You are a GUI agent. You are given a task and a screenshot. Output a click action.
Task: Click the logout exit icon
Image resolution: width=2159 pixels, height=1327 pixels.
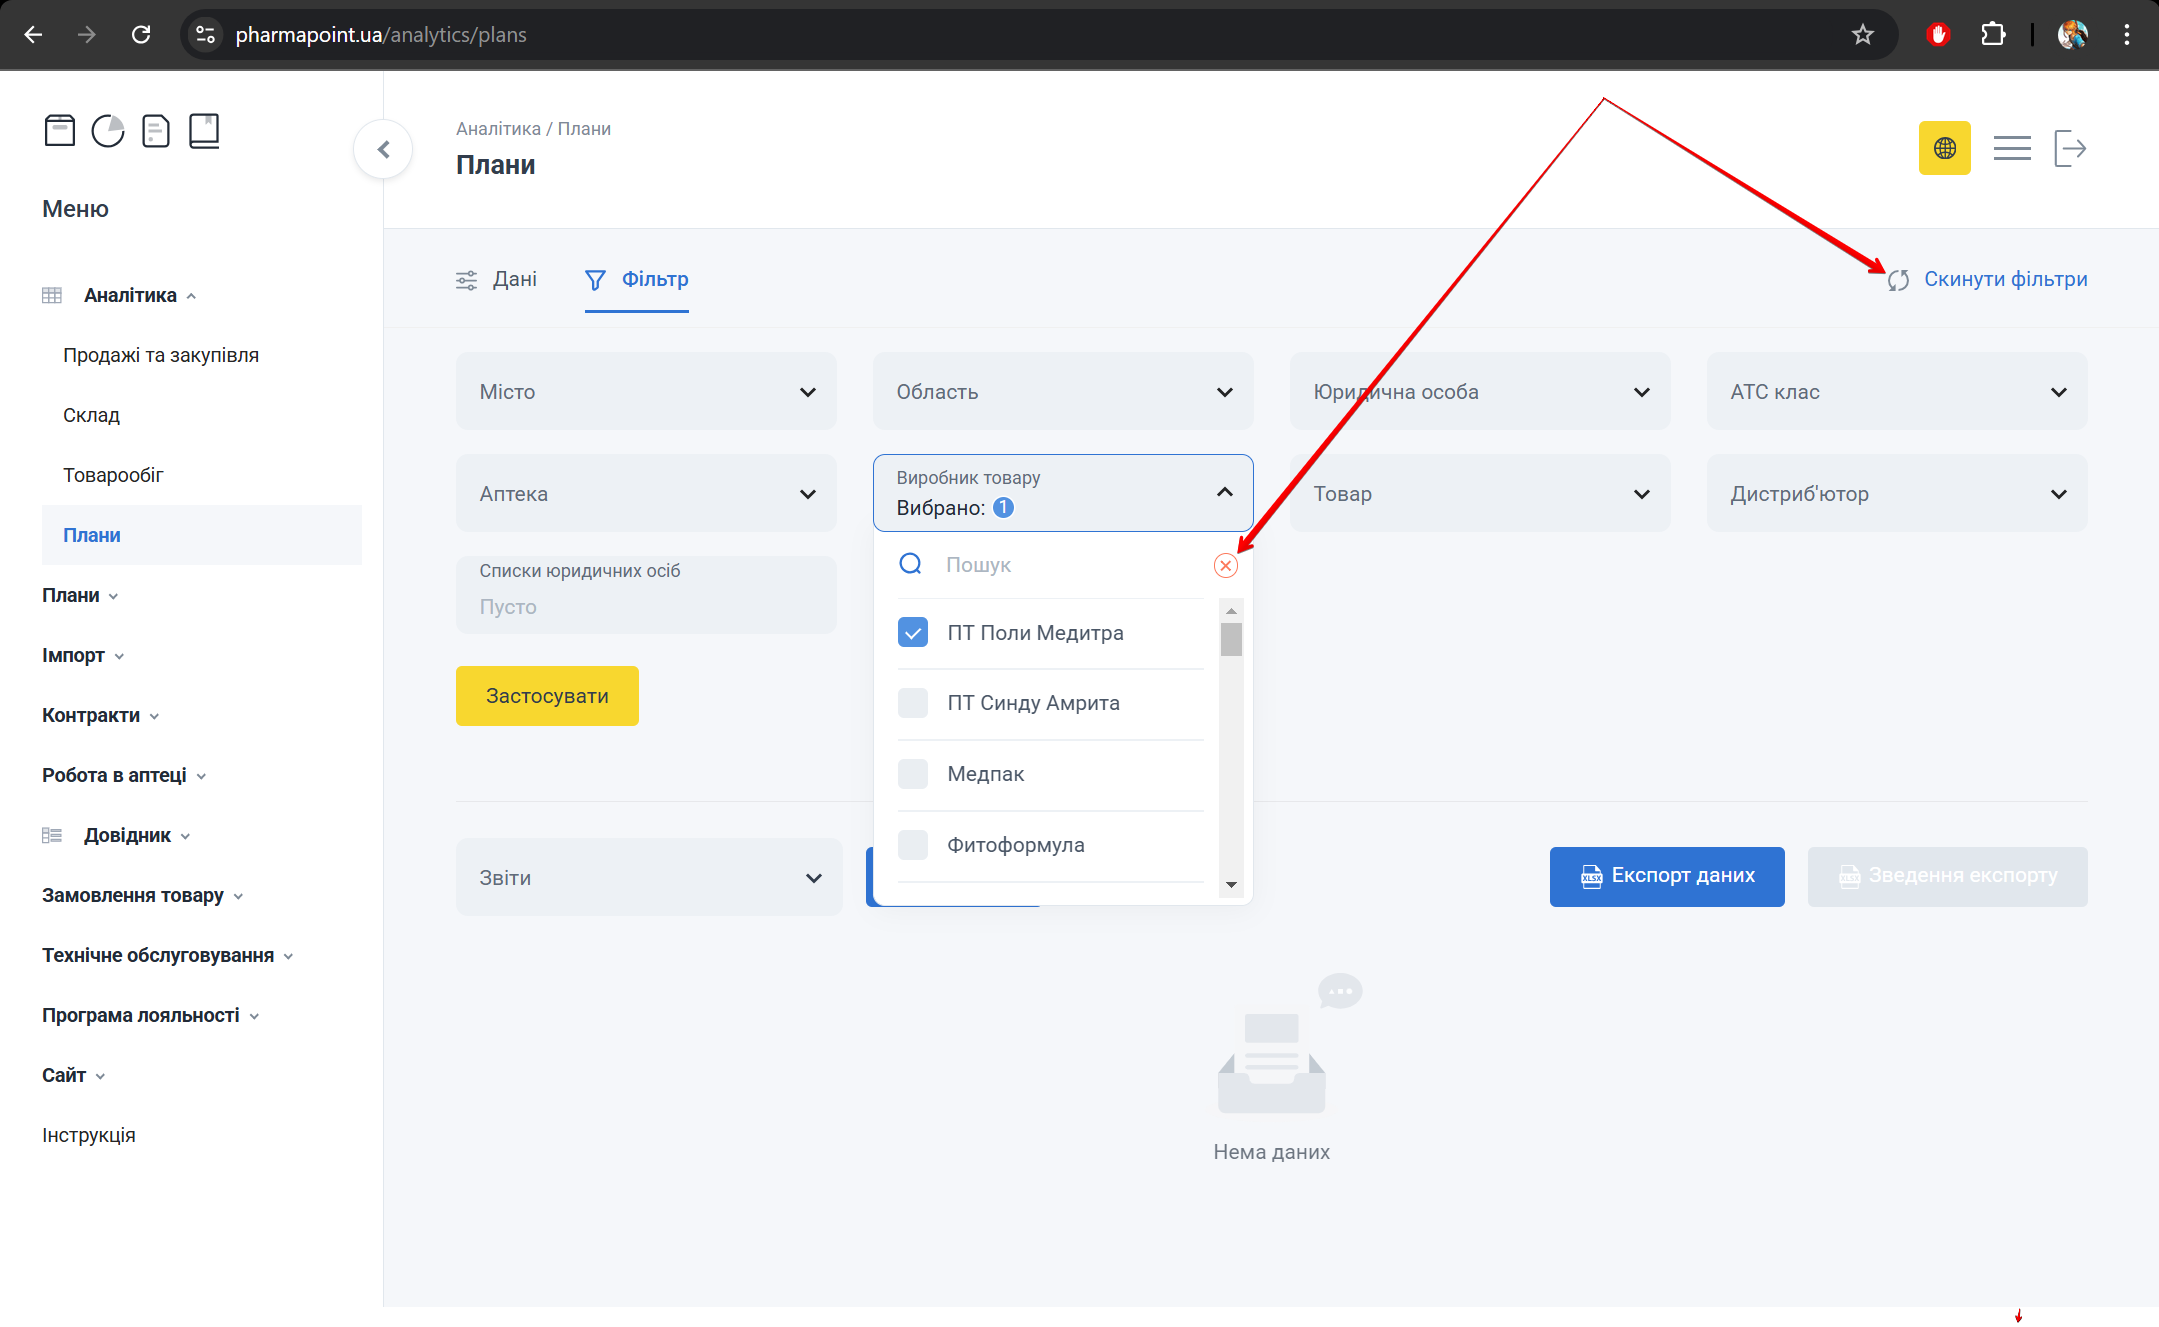(x=2069, y=149)
